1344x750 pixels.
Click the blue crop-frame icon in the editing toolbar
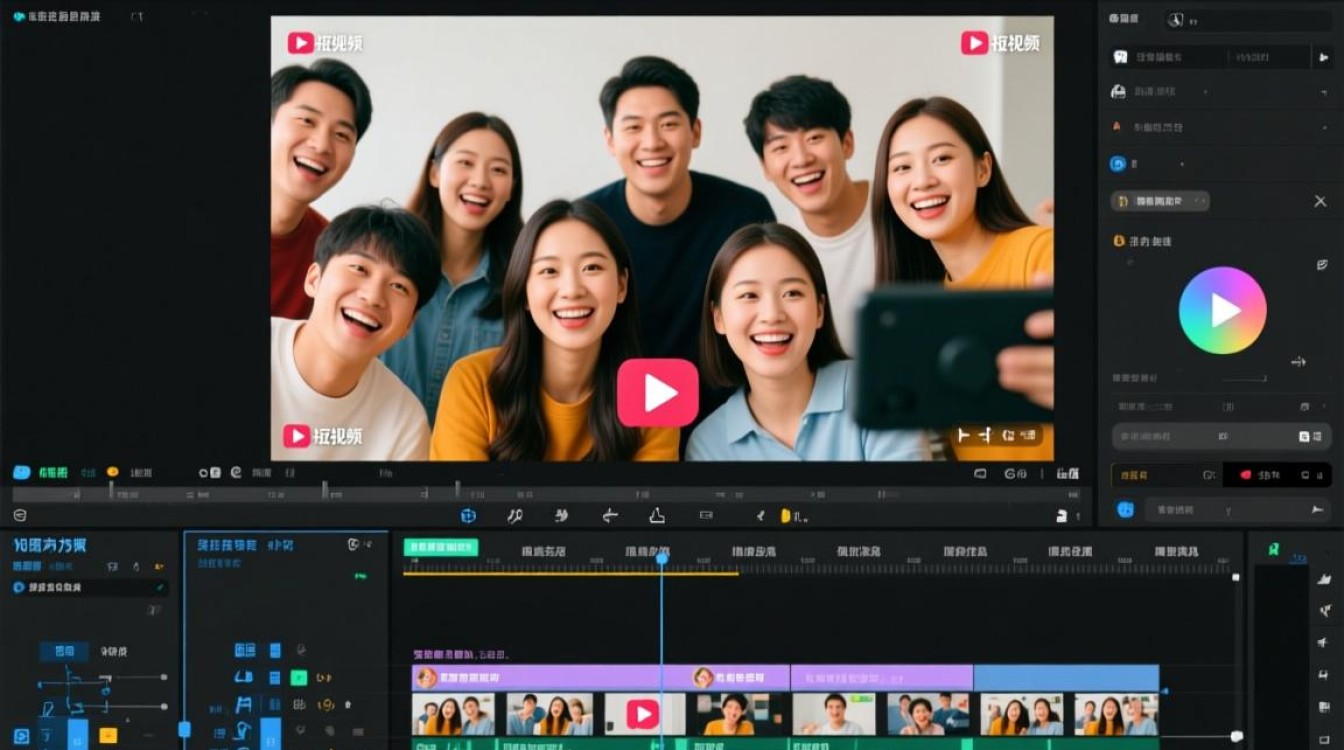pyautogui.click(x=467, y=516)
